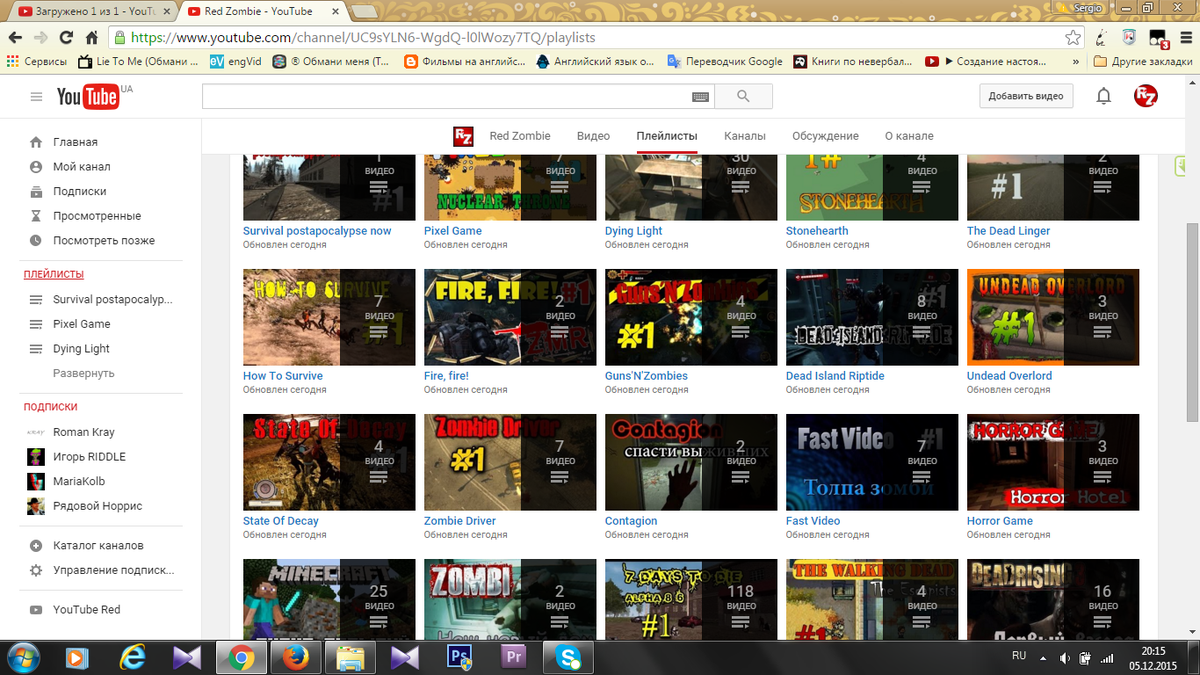
Task: Open Firefox from the taskbar
Action: coord(296,657)
